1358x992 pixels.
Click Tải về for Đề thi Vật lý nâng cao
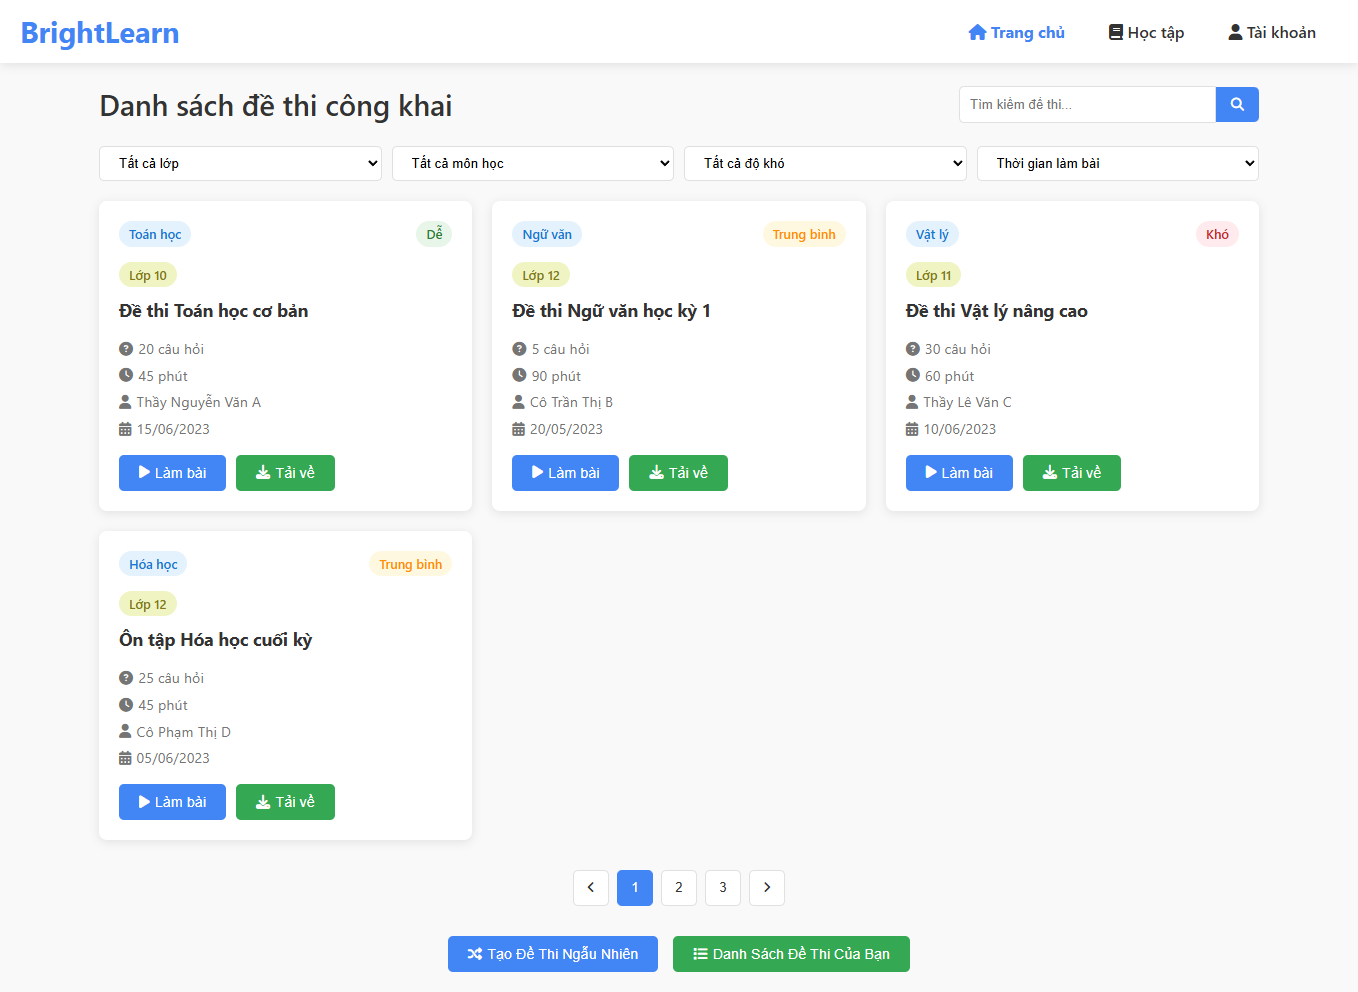pos(1072,473)
